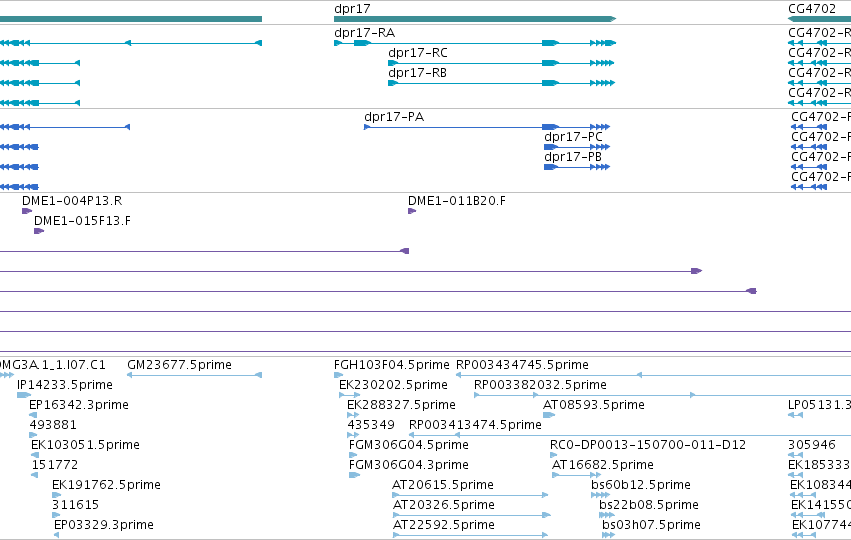This screenshot has height=540, width=851.
Task: Select the EK103051.5prime label
Action: pos(85,445)
